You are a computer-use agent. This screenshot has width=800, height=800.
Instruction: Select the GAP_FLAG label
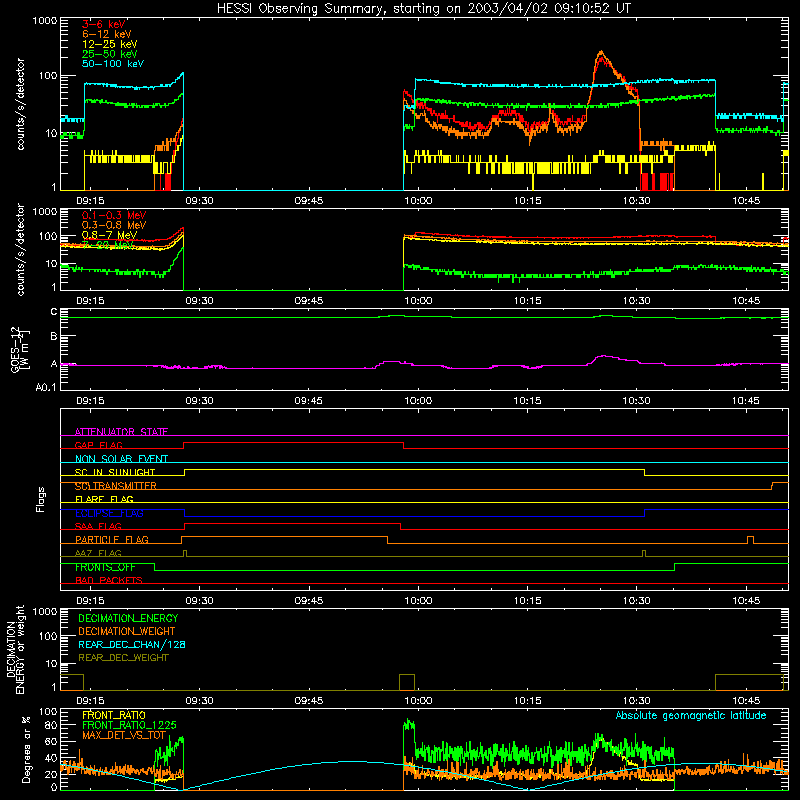click(x=99, y=445)
